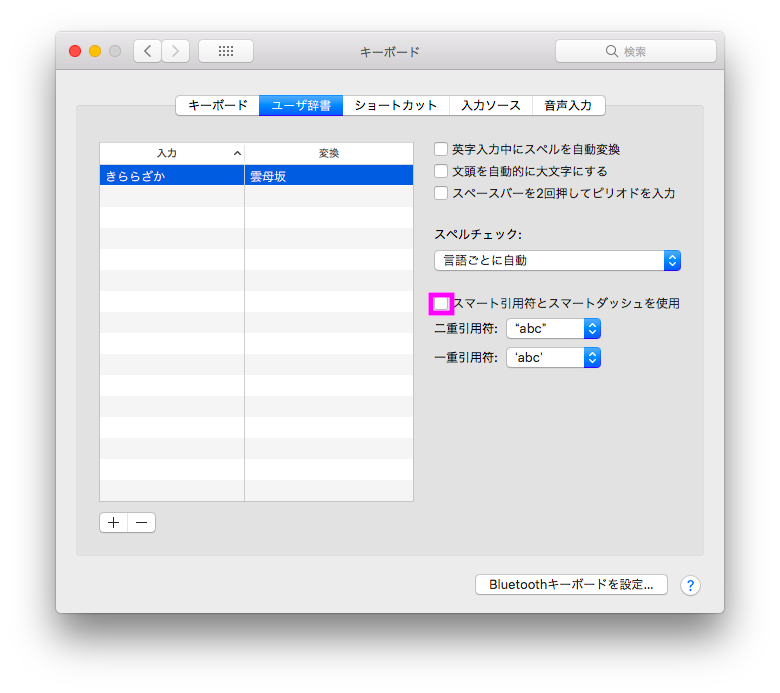This screenshot has width=780, height=693.
Task: Open the 二重引用符 style dropdown
Action: click(553, 328)
